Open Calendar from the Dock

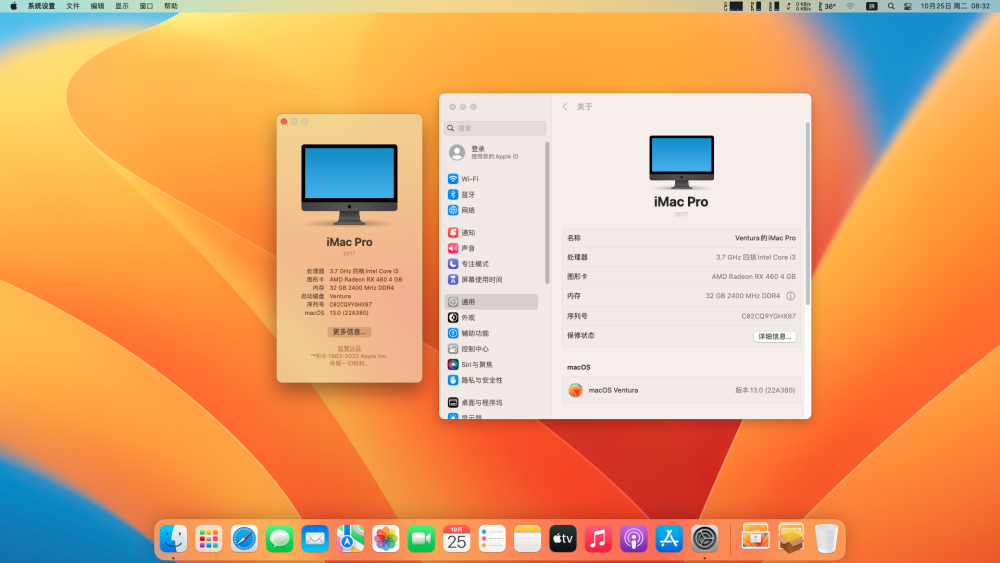click(457, 539)
